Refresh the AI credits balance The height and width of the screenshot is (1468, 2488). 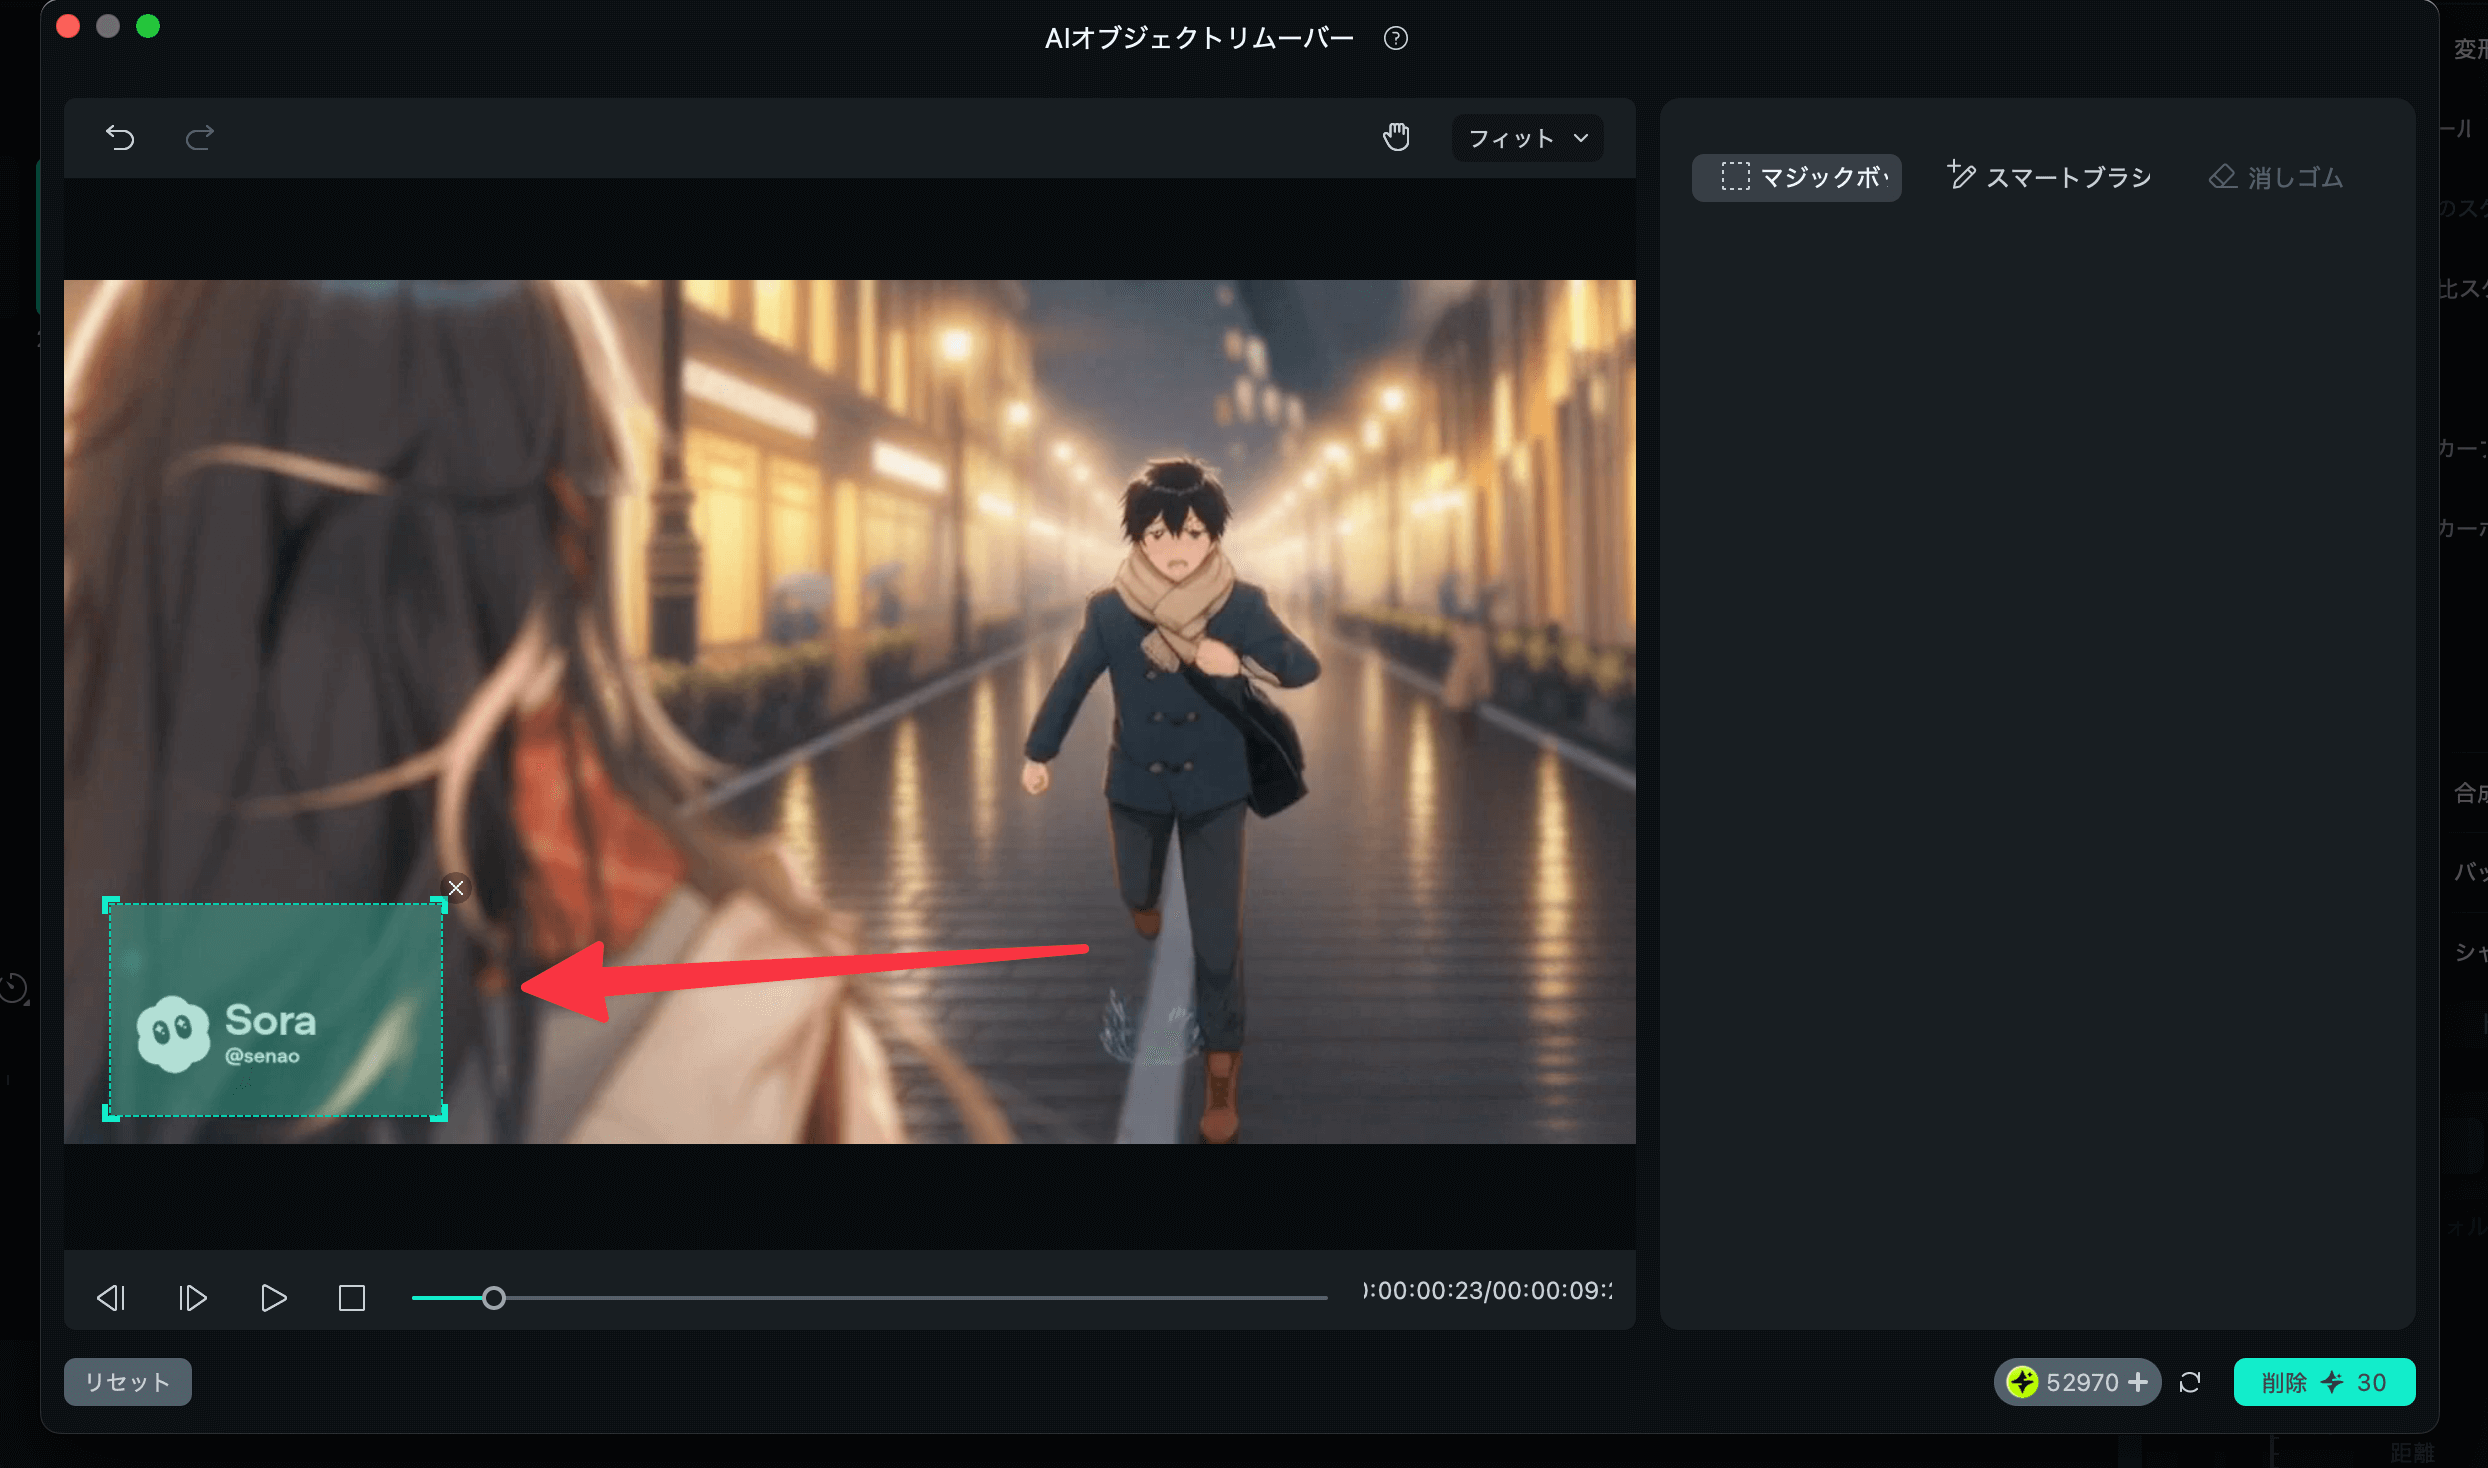[2190, 1382]
